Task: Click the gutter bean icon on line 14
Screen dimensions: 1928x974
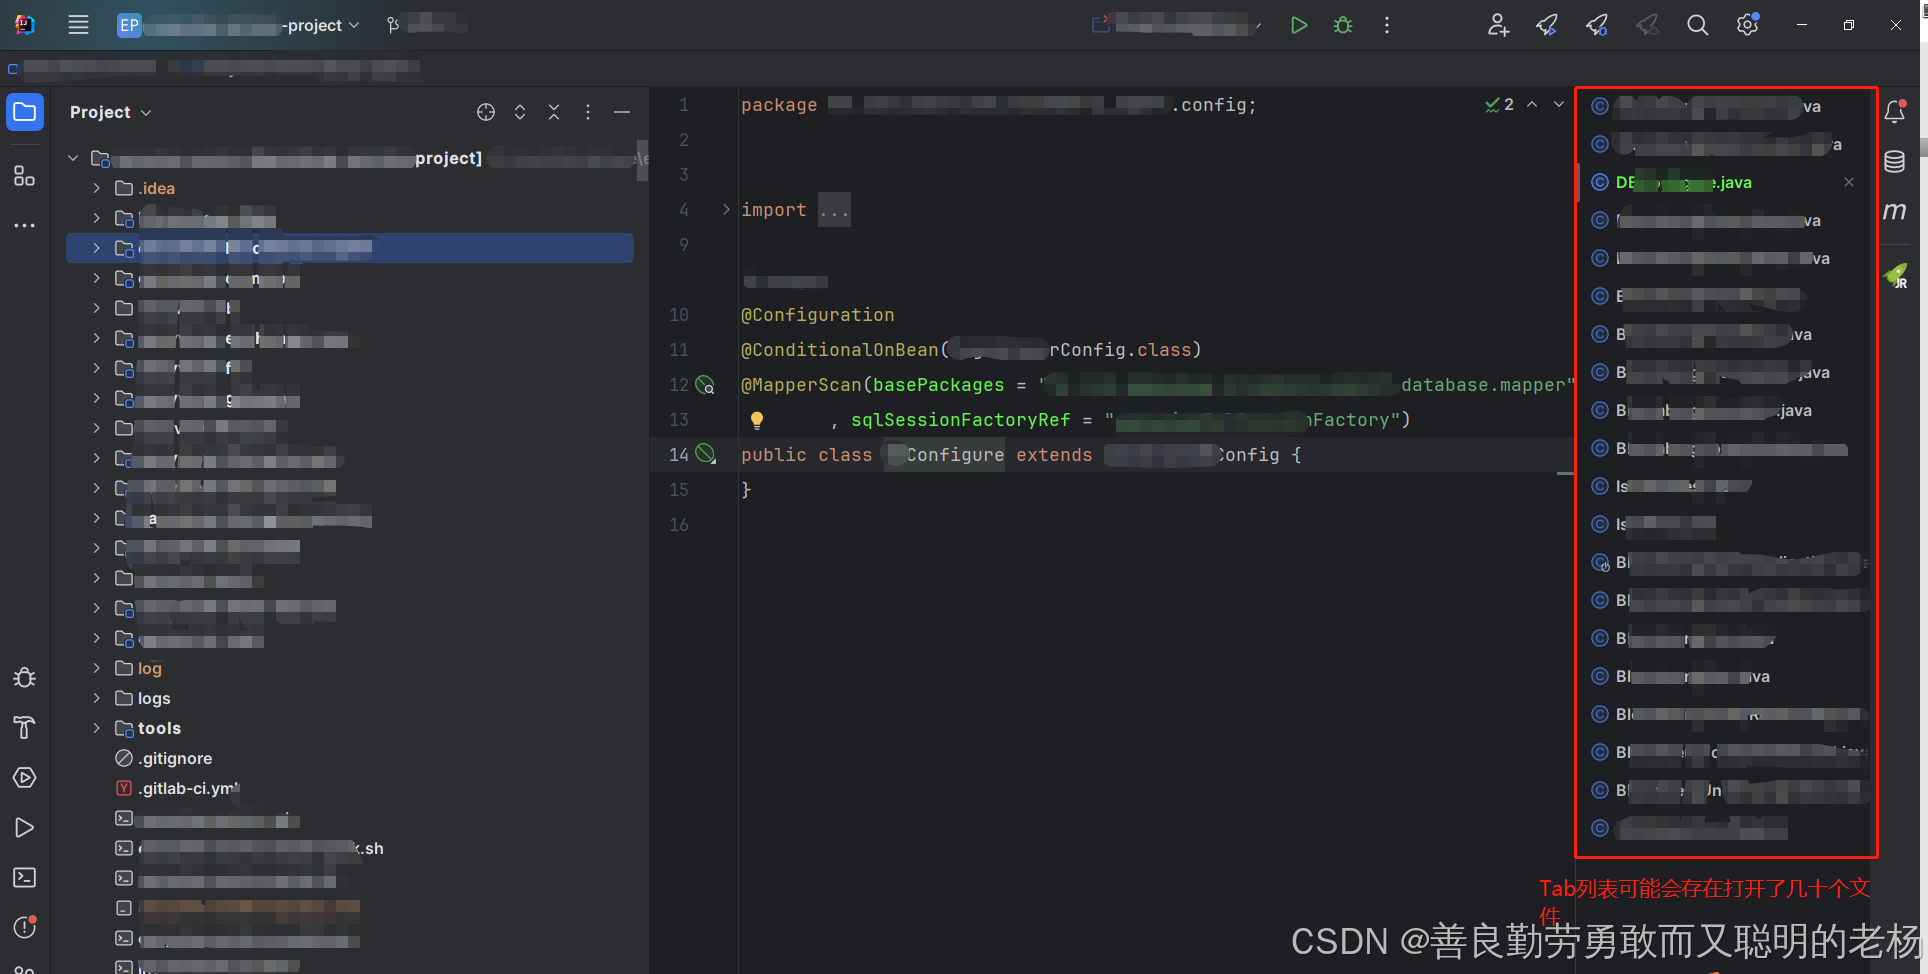Action: pos(705,455)
